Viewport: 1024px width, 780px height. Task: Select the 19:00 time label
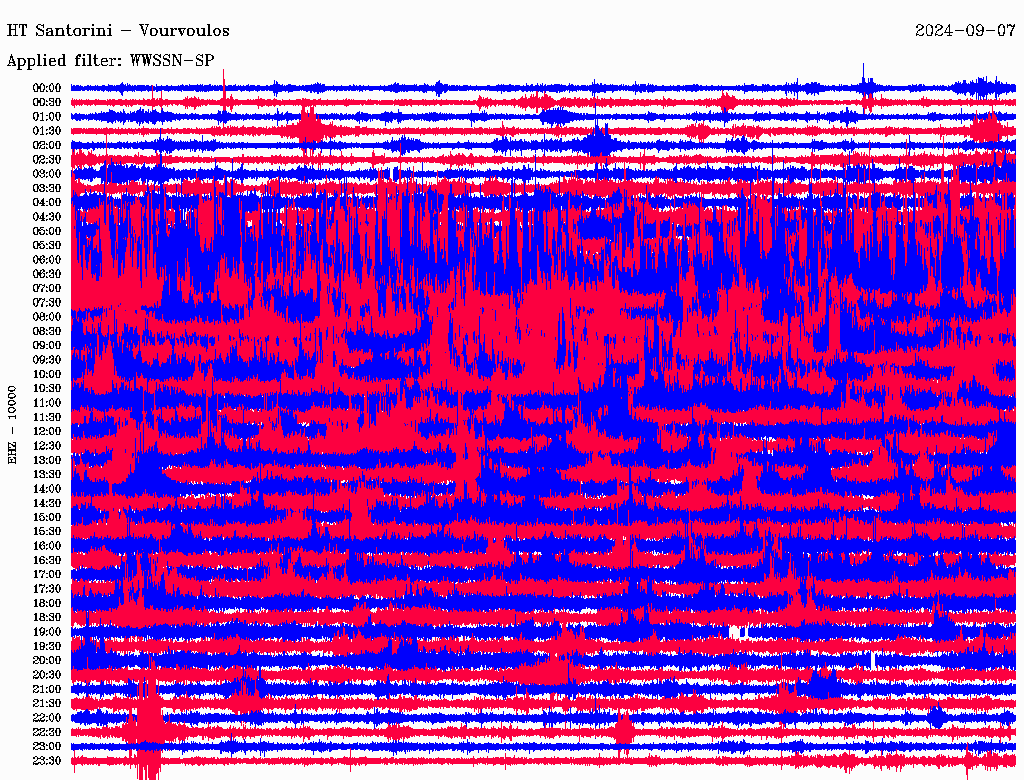click(47, 632)
